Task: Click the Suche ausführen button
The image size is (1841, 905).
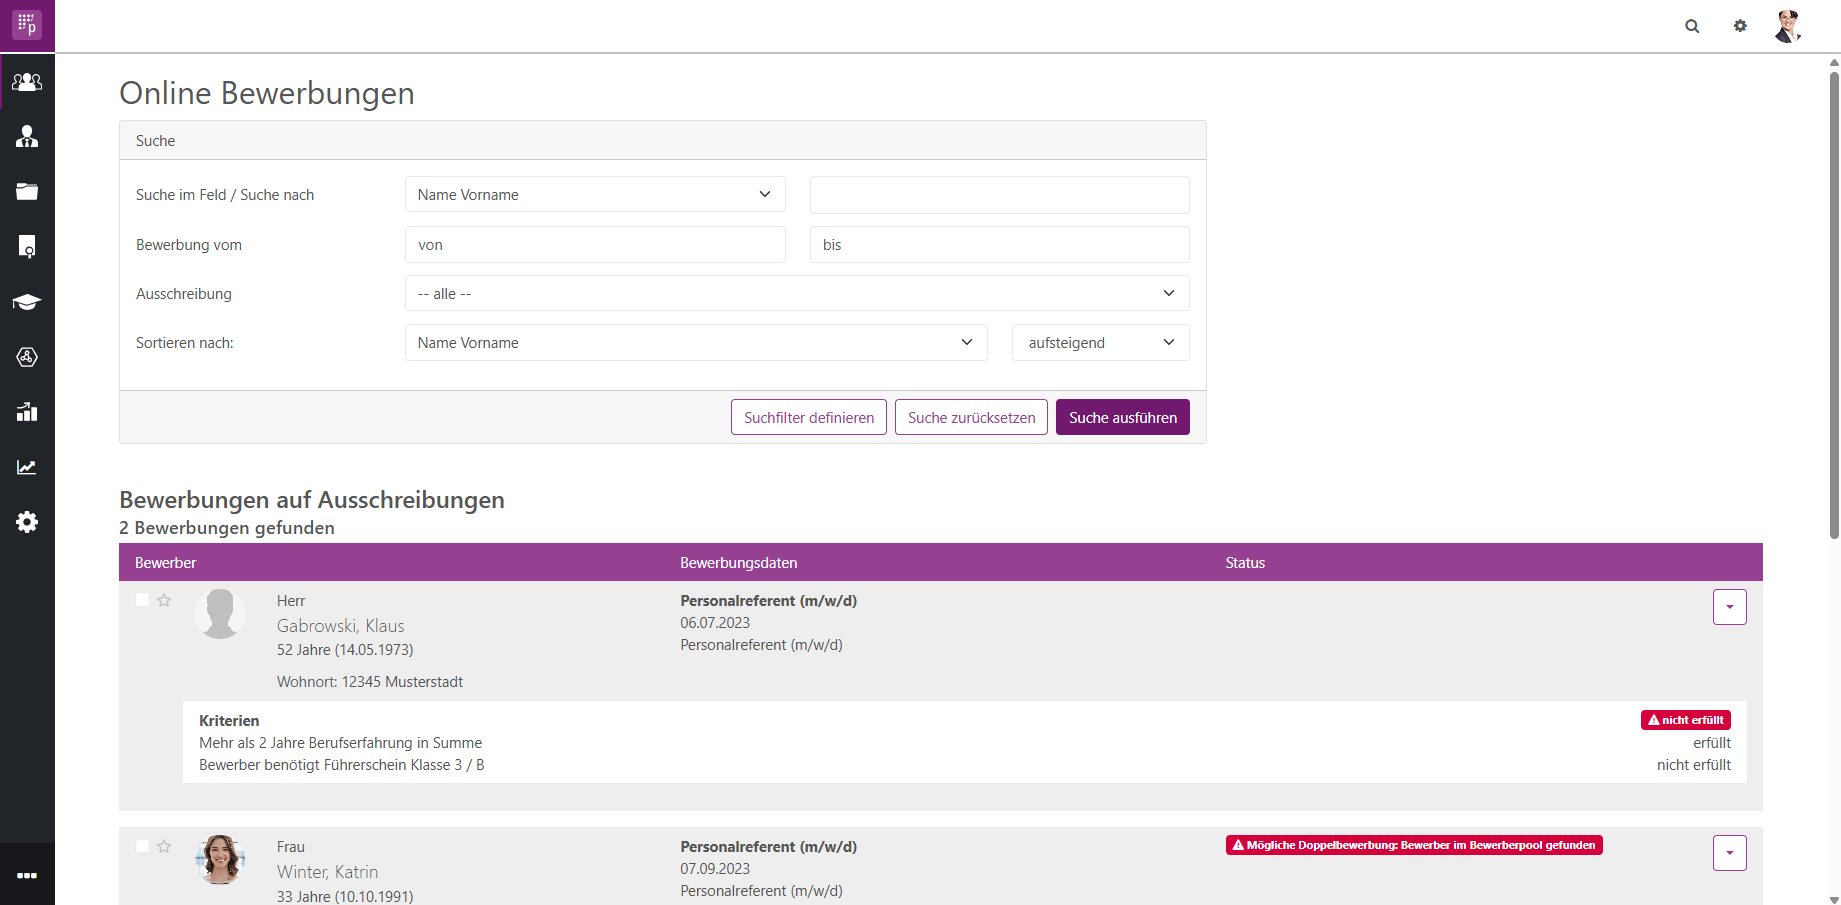Action: point(1123,418)
